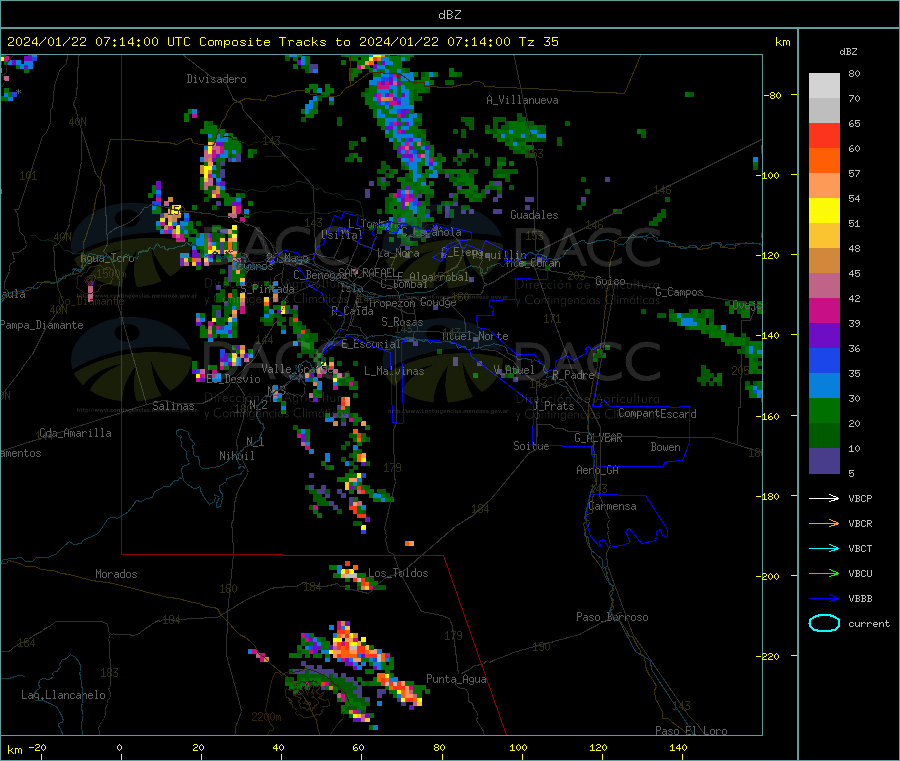Screen dimensions: 900x761
Task: Click the green VBCU arrow legend icon
Action: [824, 573]
